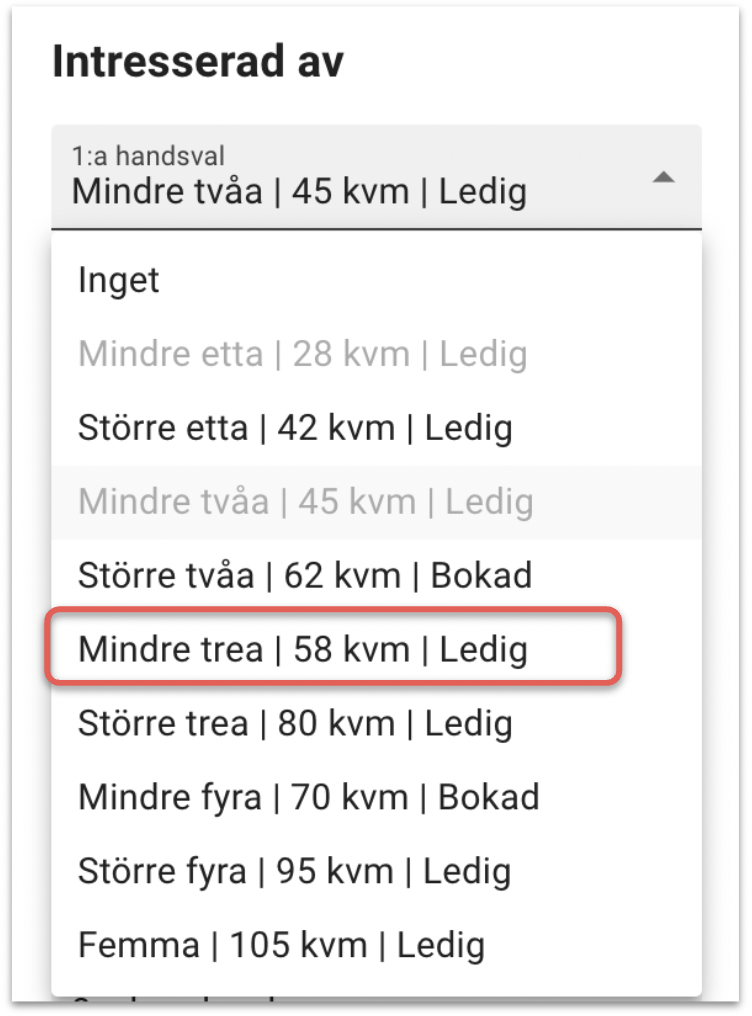Collapse the 1:a handsval dropdown arrow
This screenshot has height=1016, width=752.
[x=663, y=178]
